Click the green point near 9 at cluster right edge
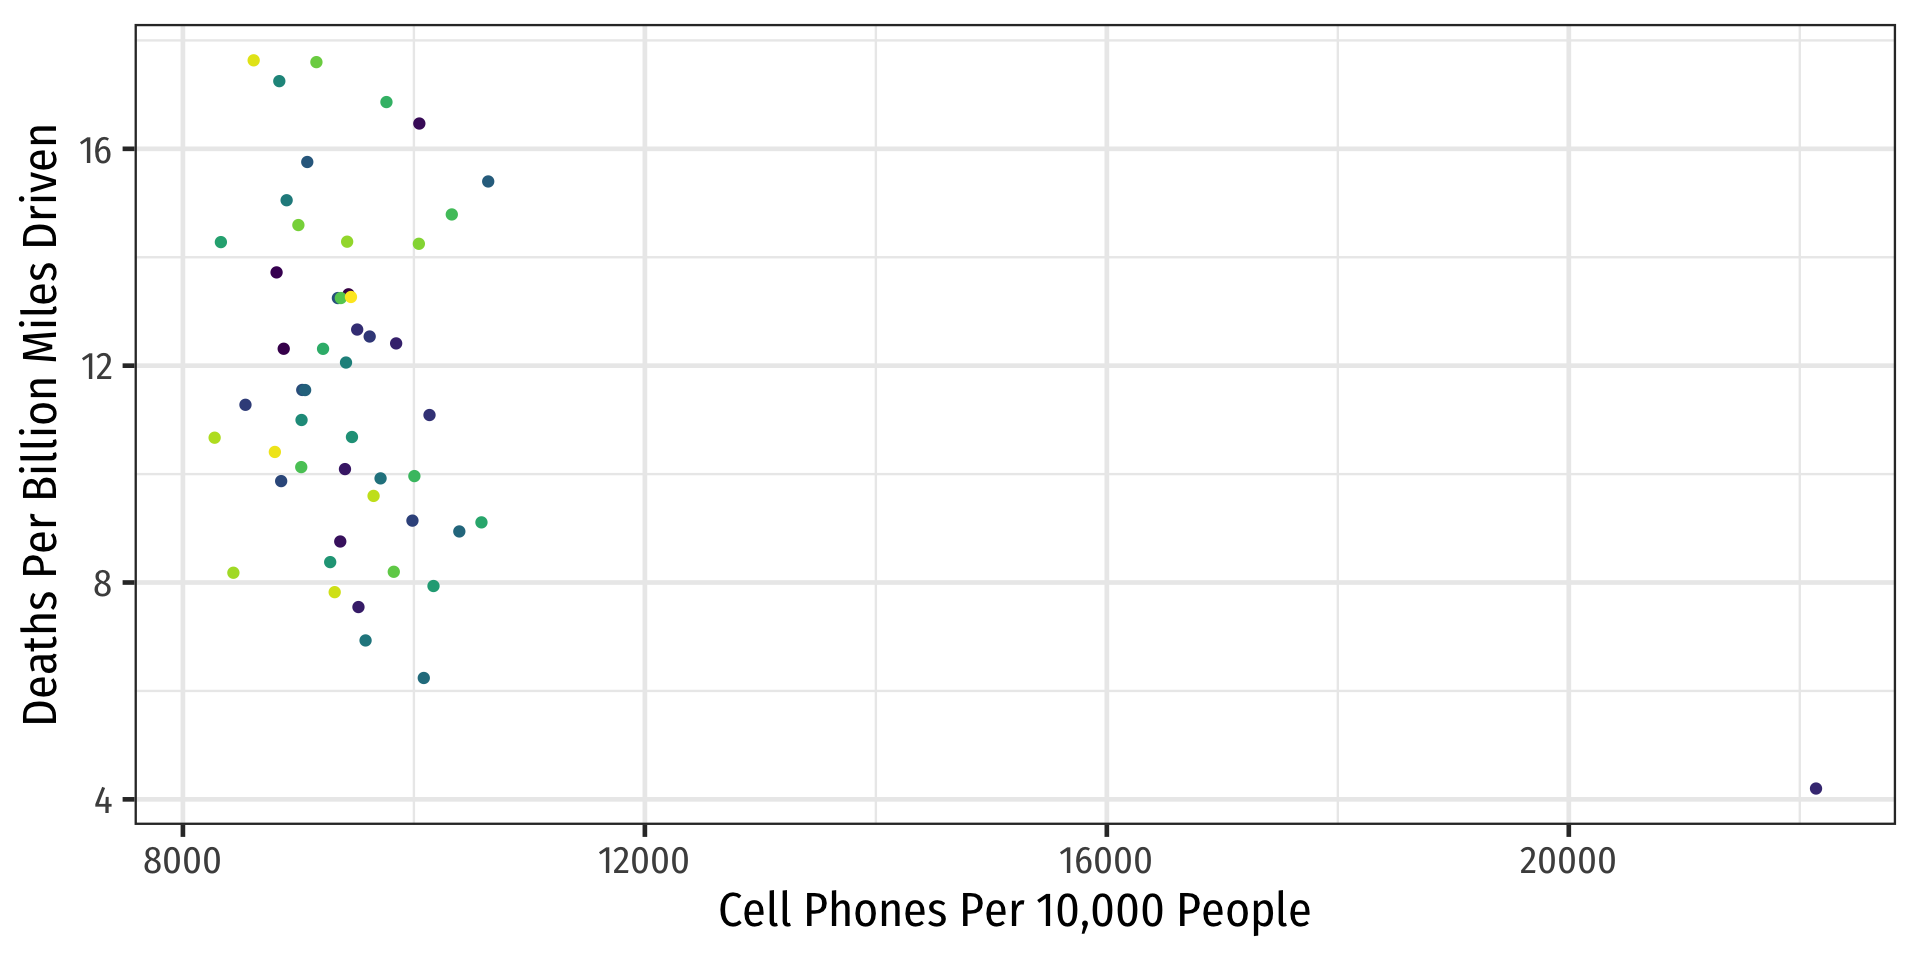The height and width of the screenshot is (960, 1920). 481,522
